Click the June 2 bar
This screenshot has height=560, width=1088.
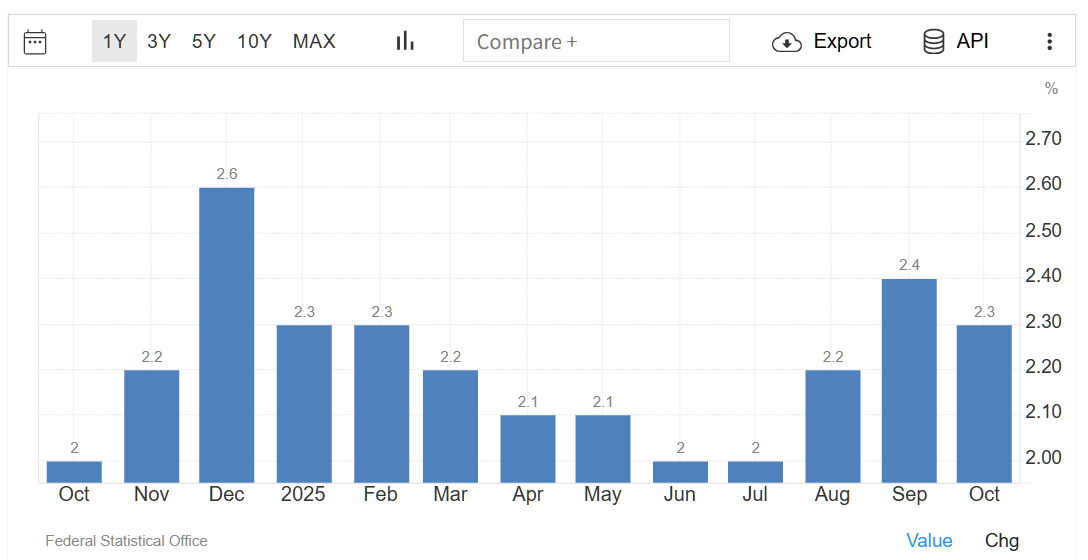(680, 472)
